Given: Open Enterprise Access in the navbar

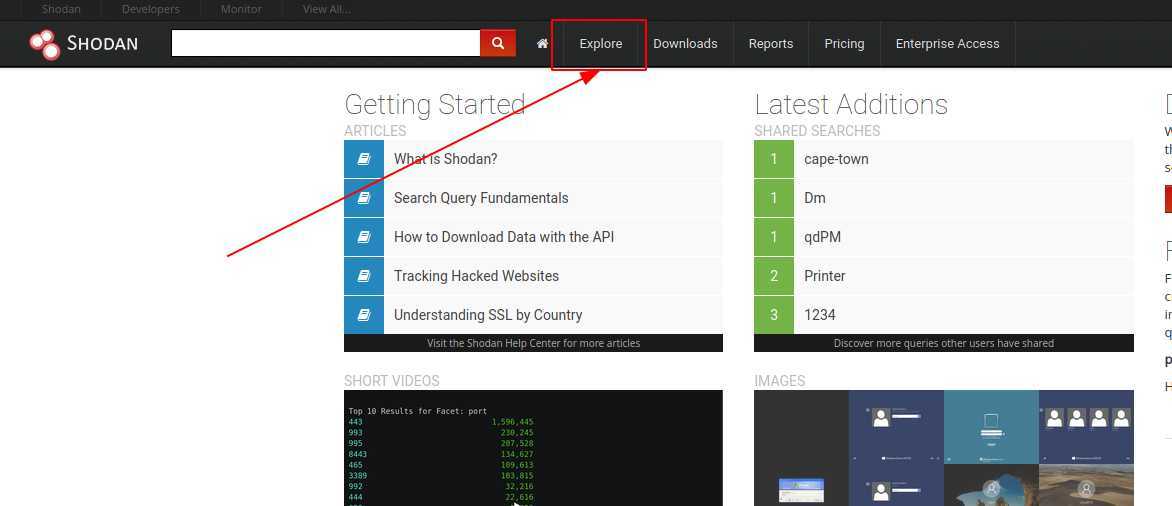Looking at the screenshot, I should (x=947, y=44).
